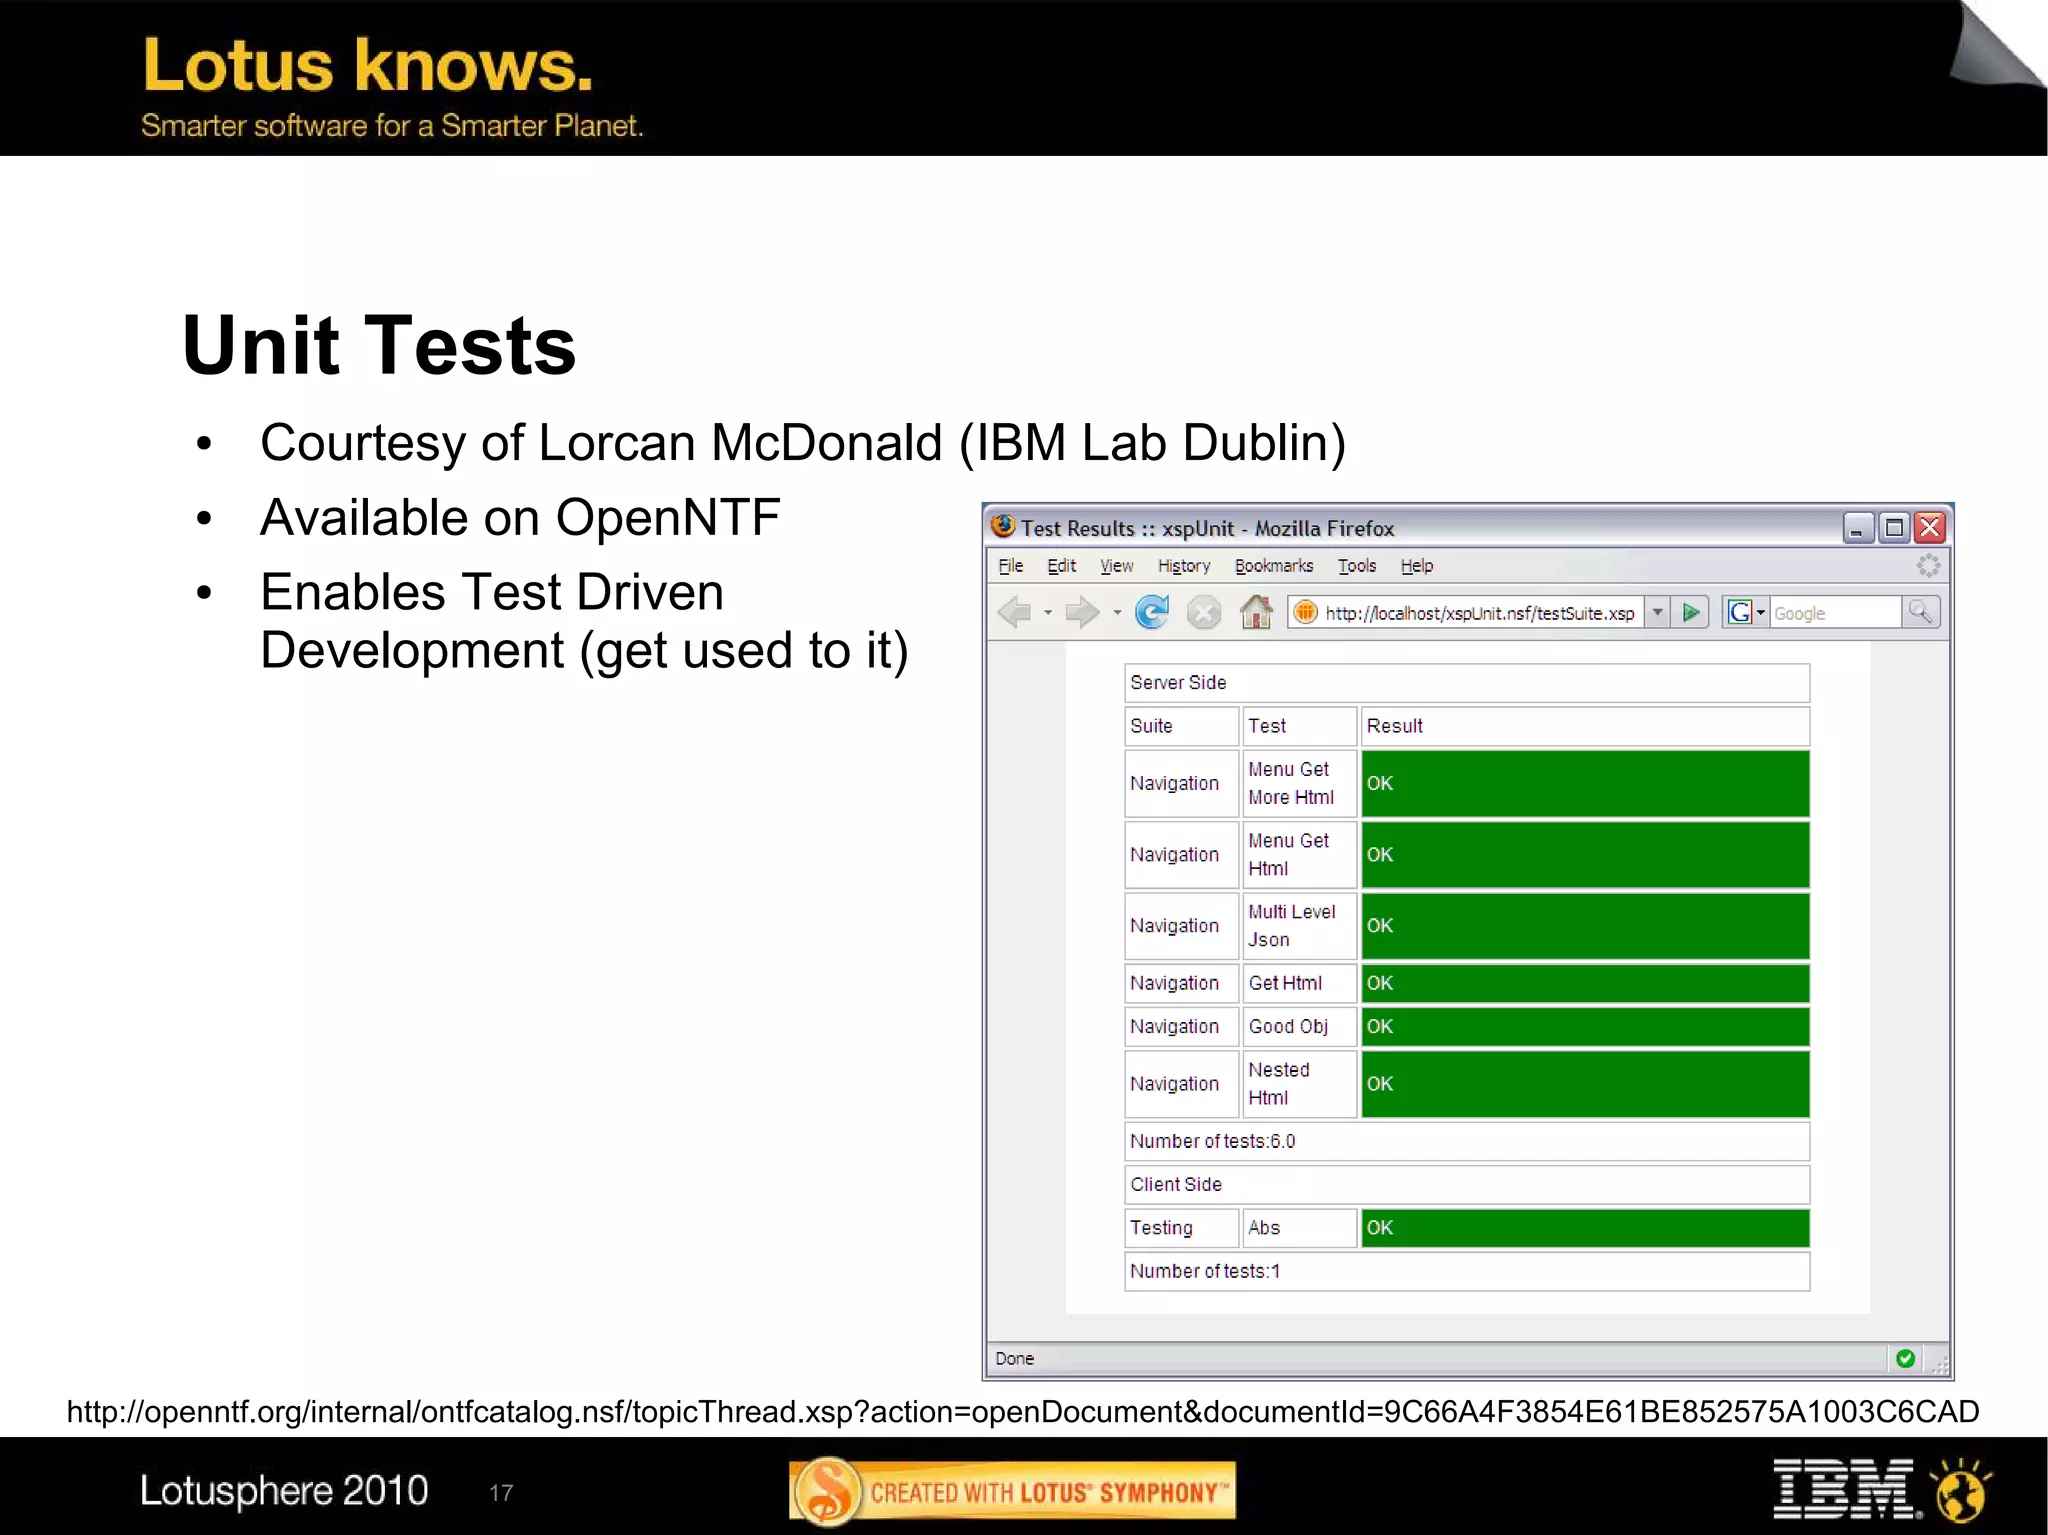This screenshot has height=1535, width=2048.
Task: Open the Forward history dropdown arrow
Action: pos(1116,613)
